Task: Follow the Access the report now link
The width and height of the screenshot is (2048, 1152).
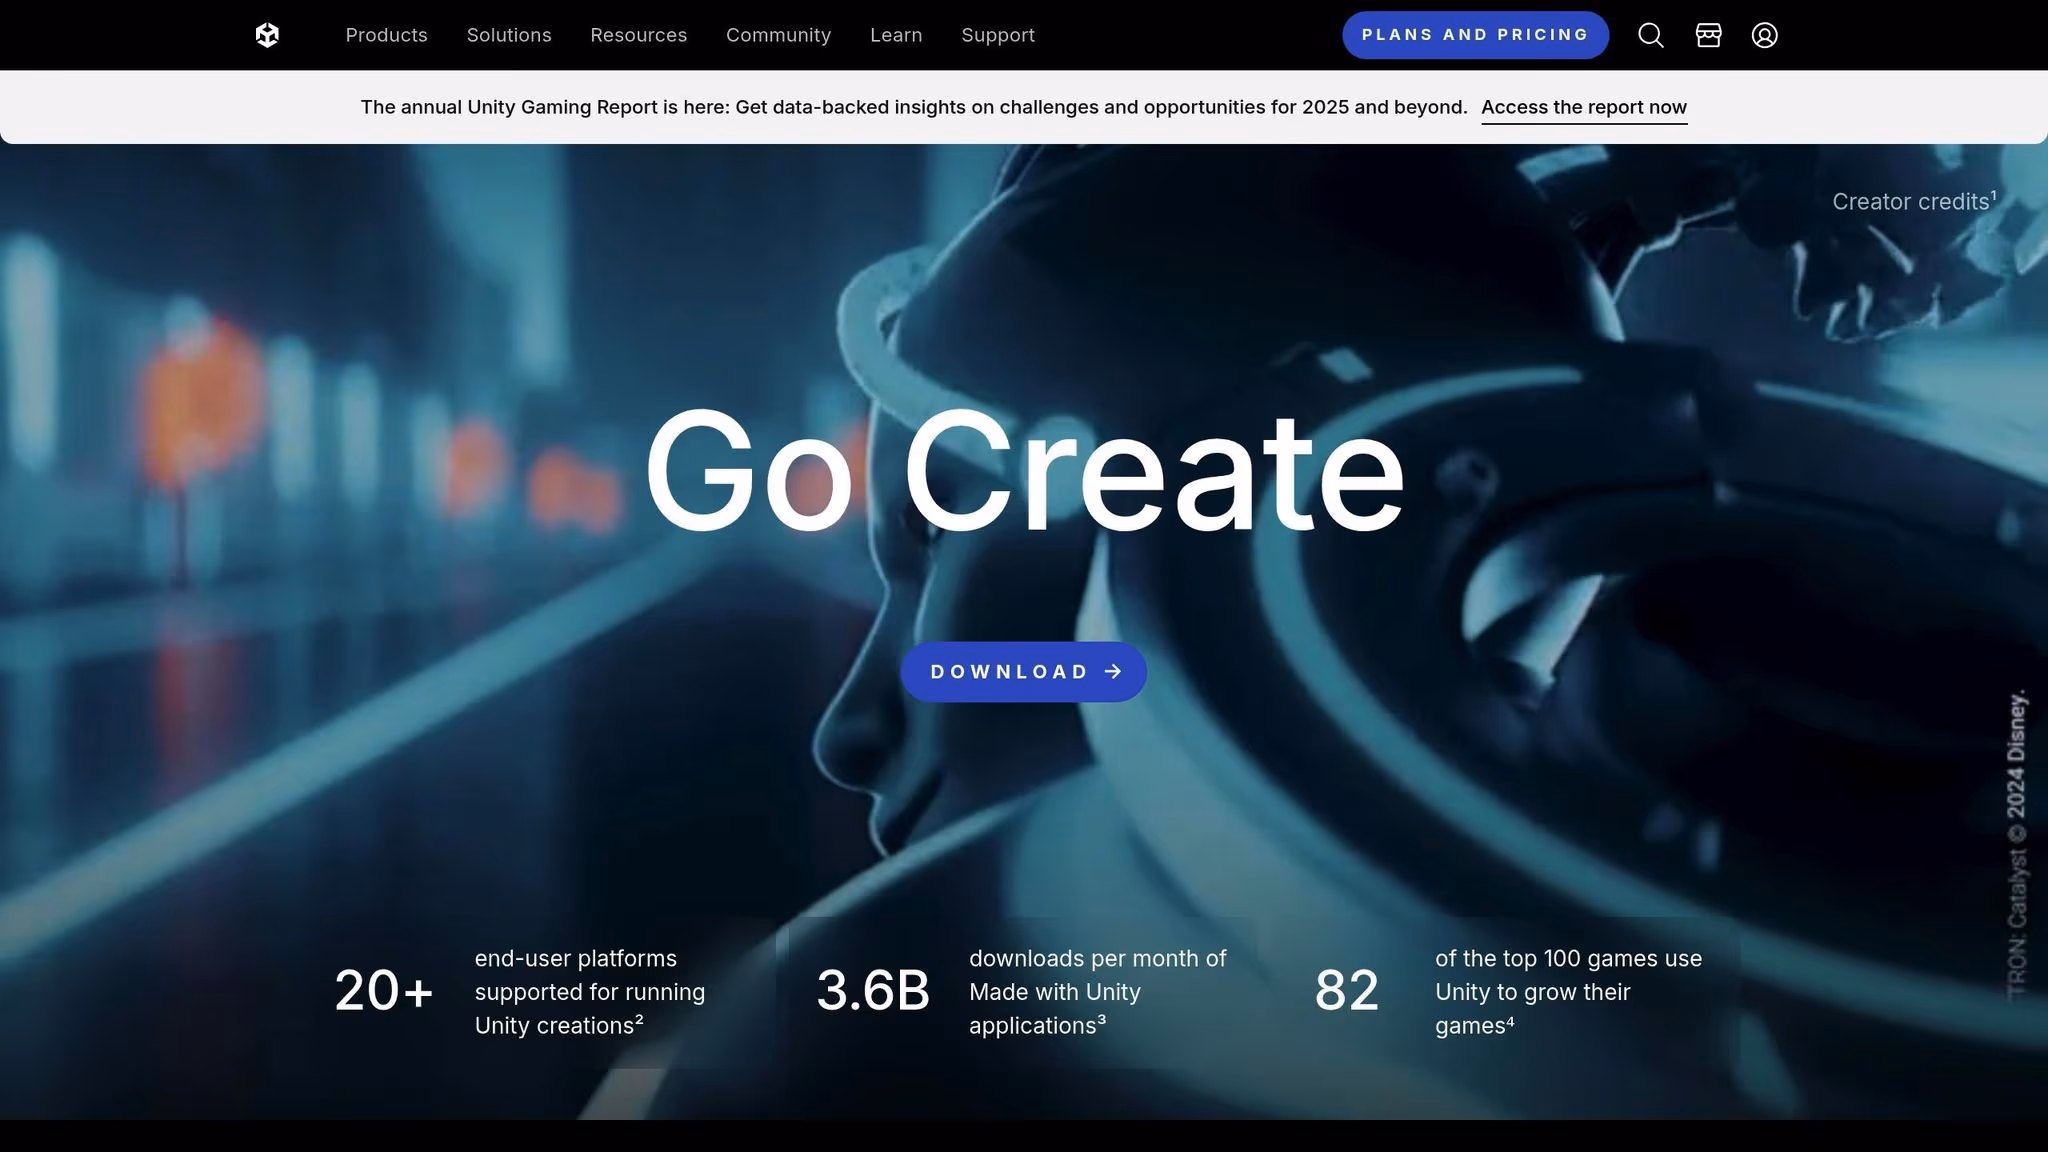Action: (1584, 107)
